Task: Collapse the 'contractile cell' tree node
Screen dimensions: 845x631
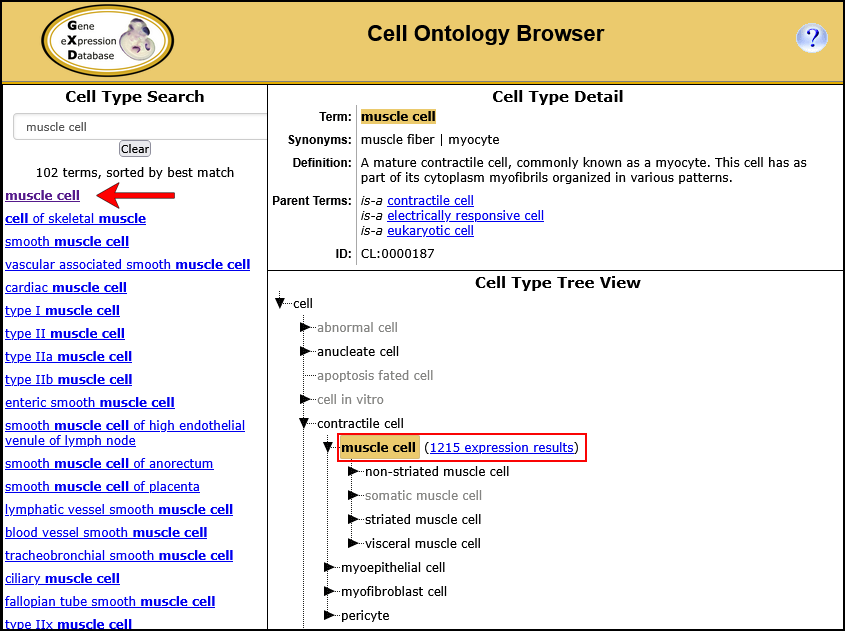Action: (x=306, y=424)
